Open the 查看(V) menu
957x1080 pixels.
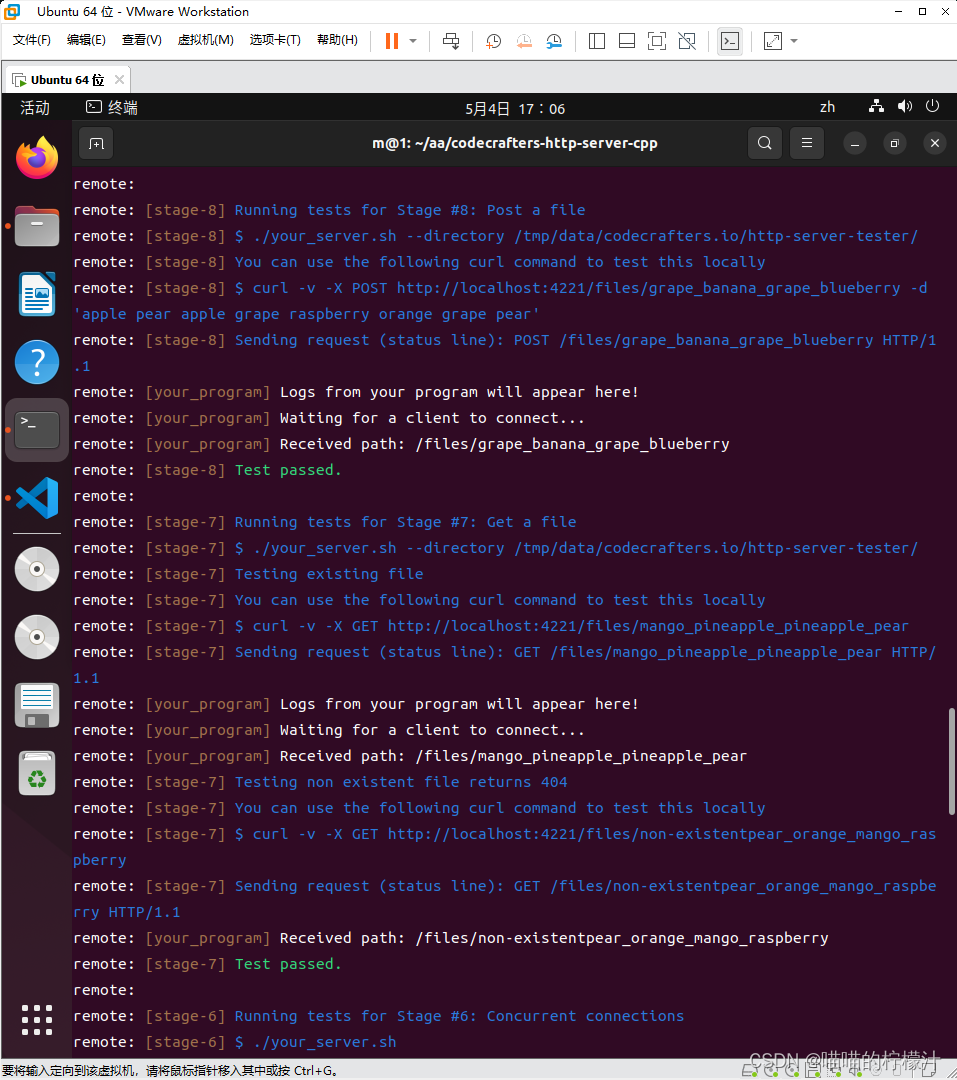click(x=141, y=40)
